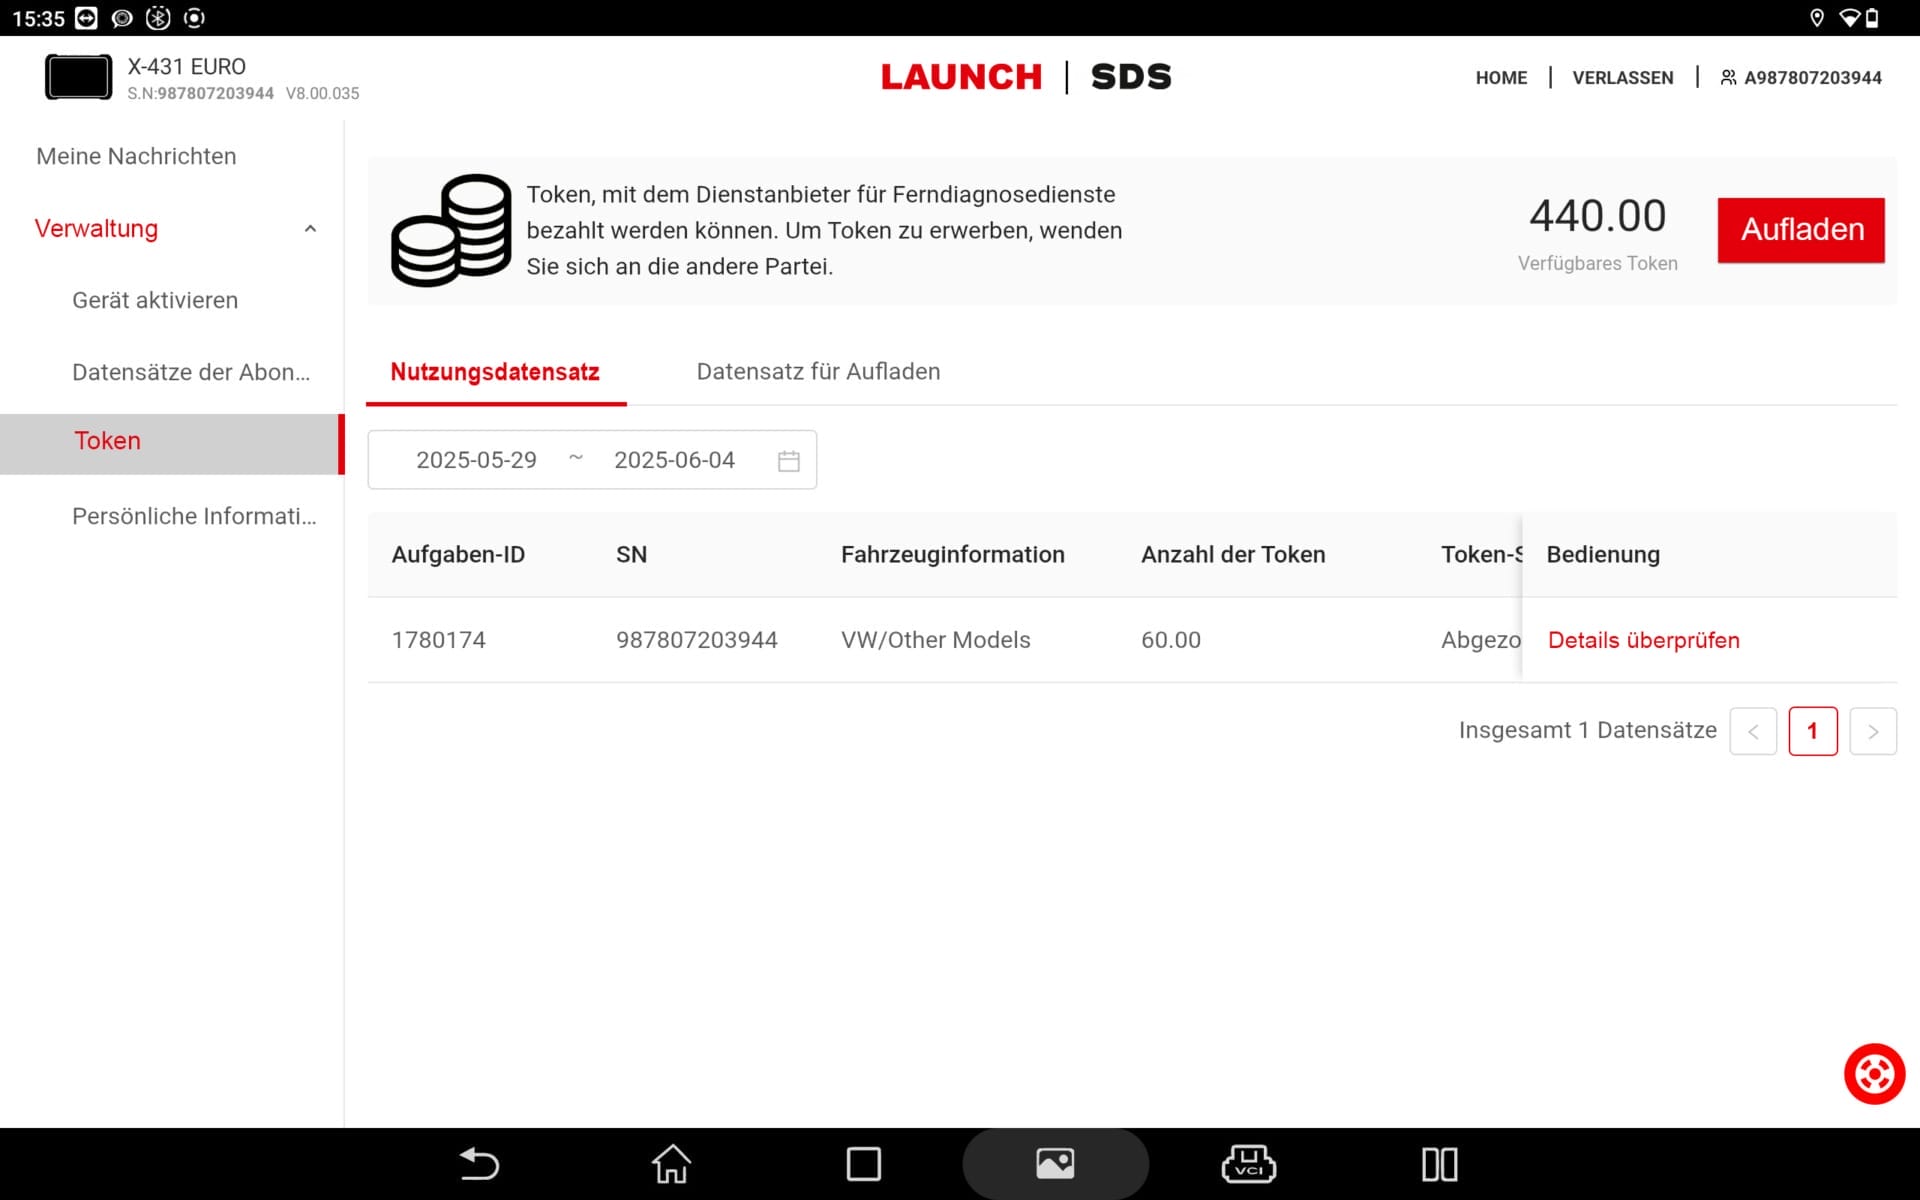Tap the user account icon beside A987807203944
The width and height of the screenshot is (1920, 1200).
pos(1728,78)
